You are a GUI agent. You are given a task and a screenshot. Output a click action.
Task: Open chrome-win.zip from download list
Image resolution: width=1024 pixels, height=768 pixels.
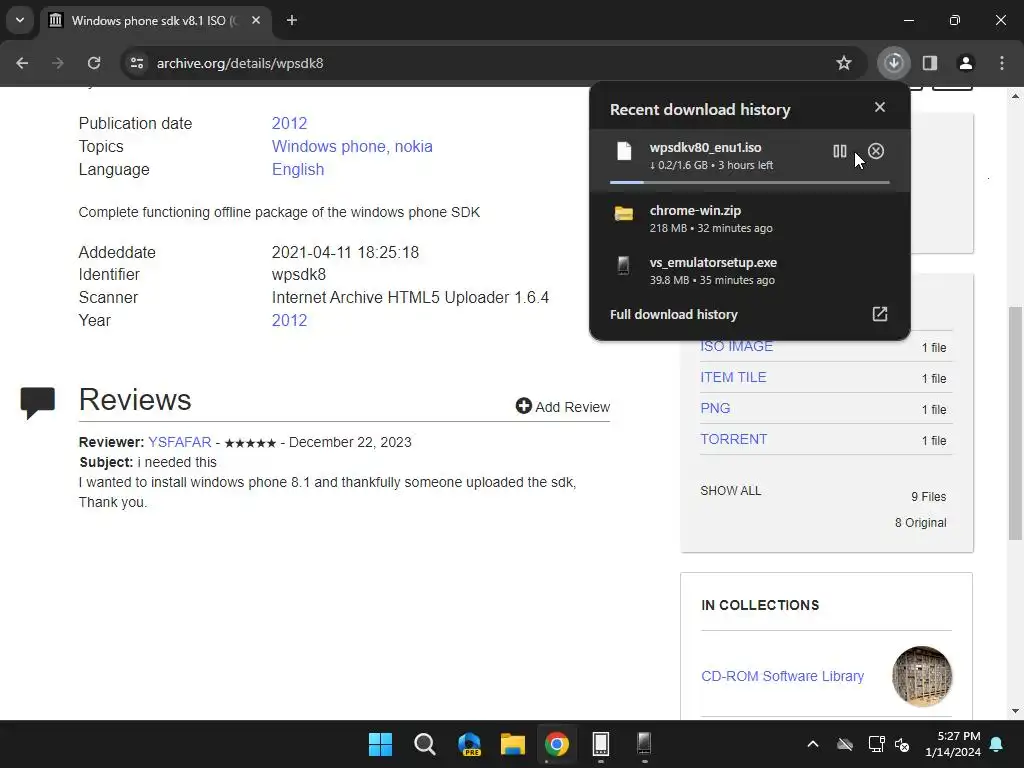750,219
